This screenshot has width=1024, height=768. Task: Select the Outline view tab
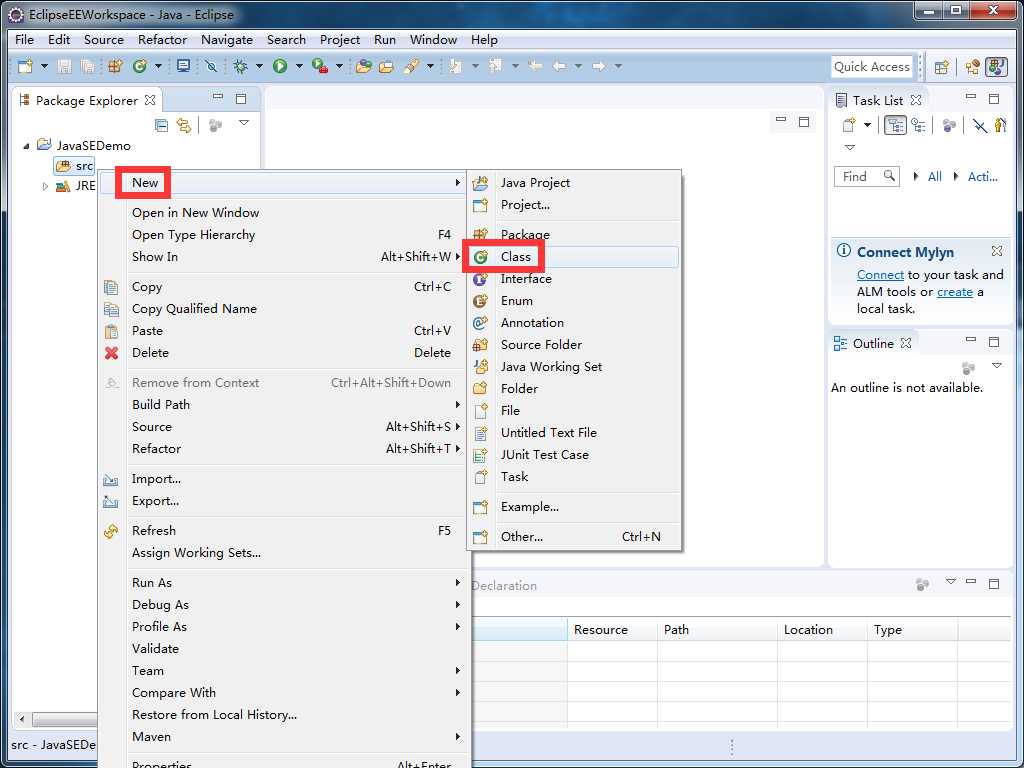872,344
